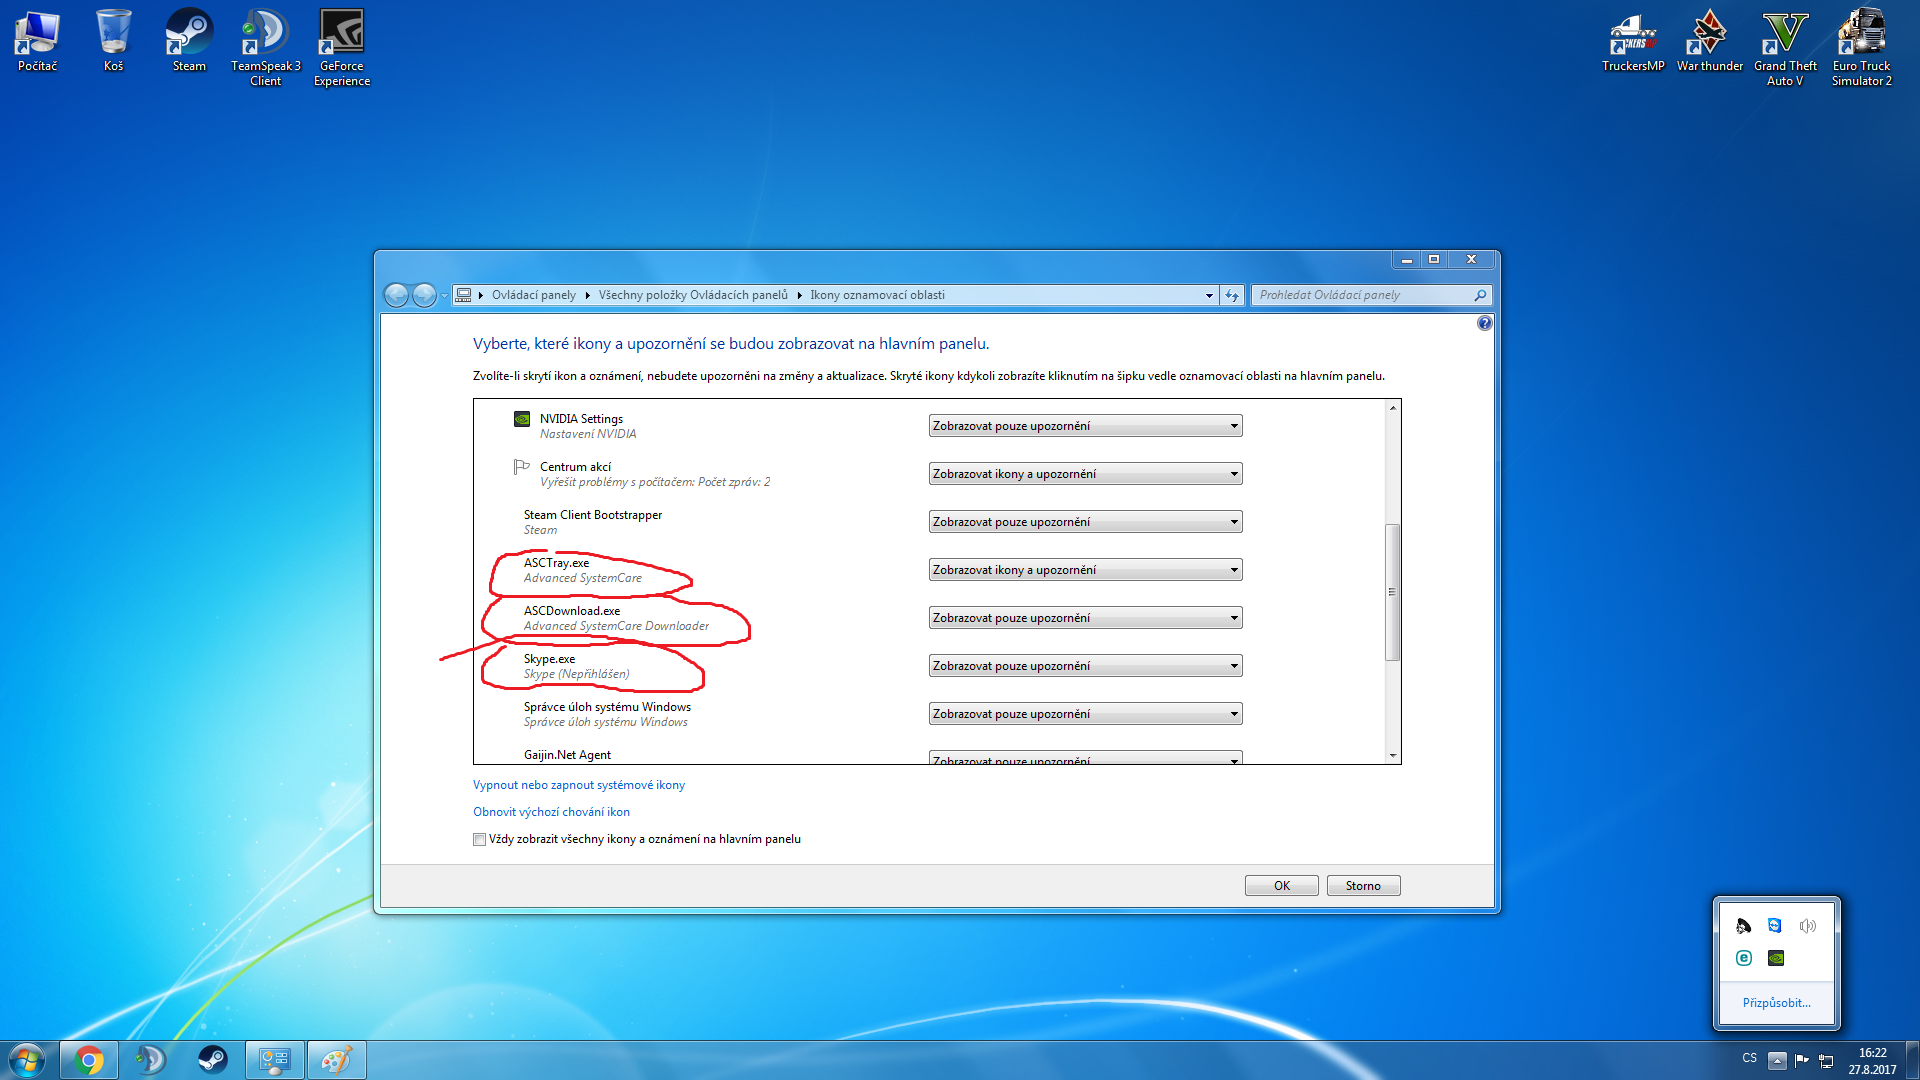Enable always show all icons checkbox

480,840
